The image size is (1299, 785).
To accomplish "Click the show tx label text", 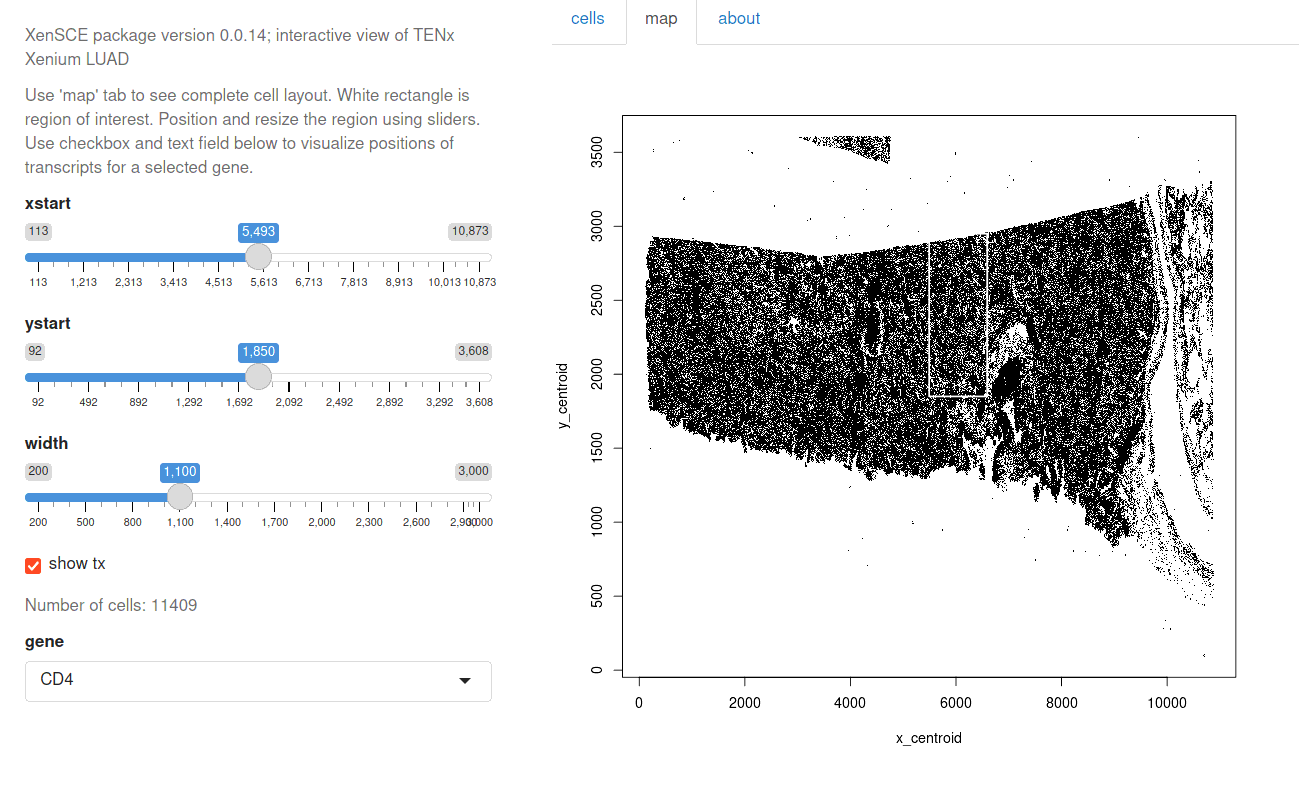I will click(x=77, y=563).
